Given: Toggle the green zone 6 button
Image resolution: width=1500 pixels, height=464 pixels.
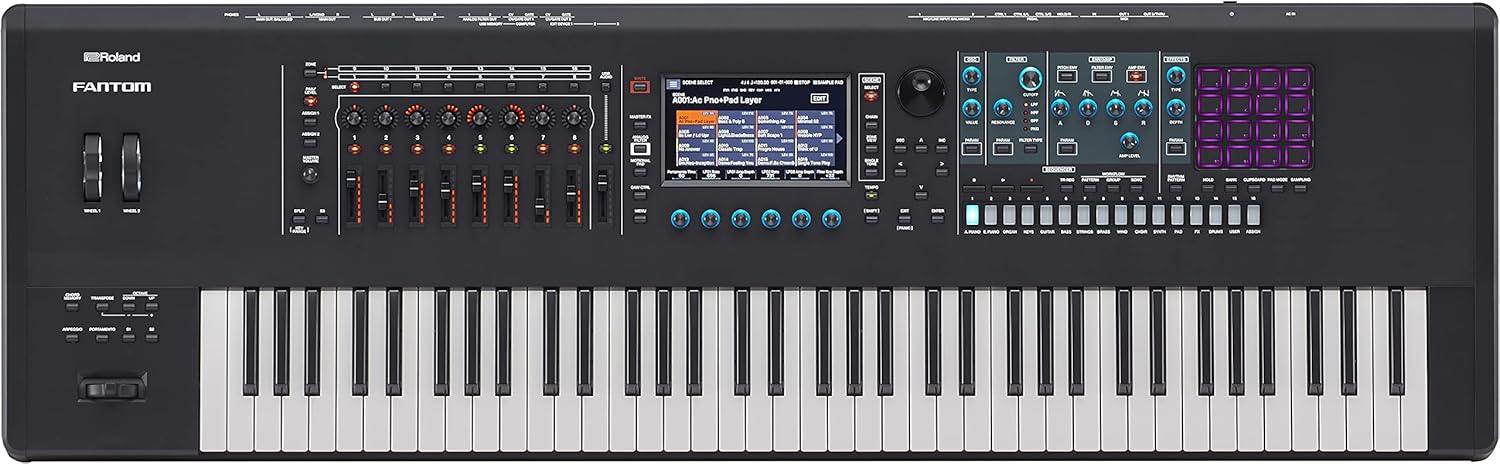Looking at the screenshot, I should pos(511,149).
